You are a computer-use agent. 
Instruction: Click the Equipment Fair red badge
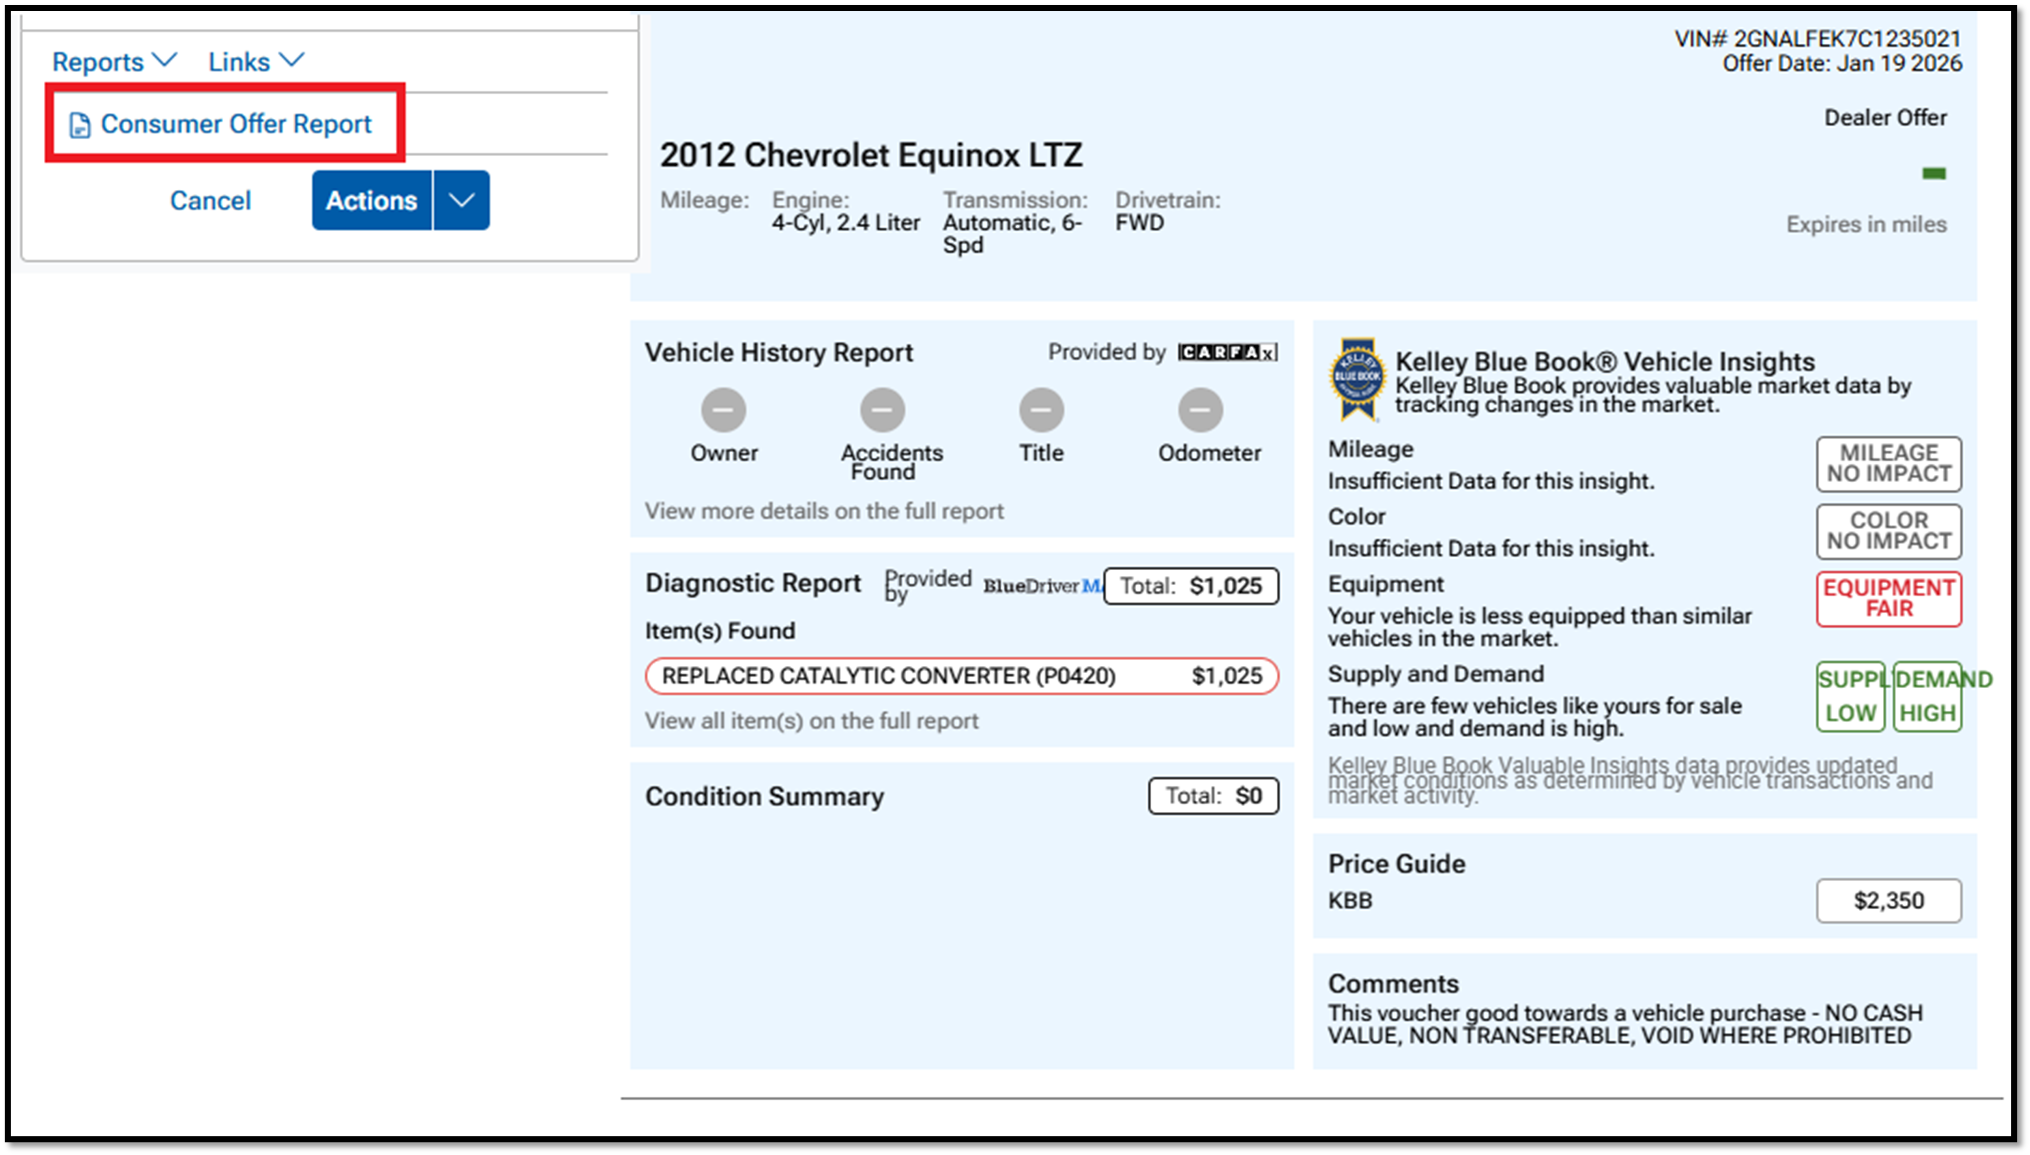[x=1888, y=598]
